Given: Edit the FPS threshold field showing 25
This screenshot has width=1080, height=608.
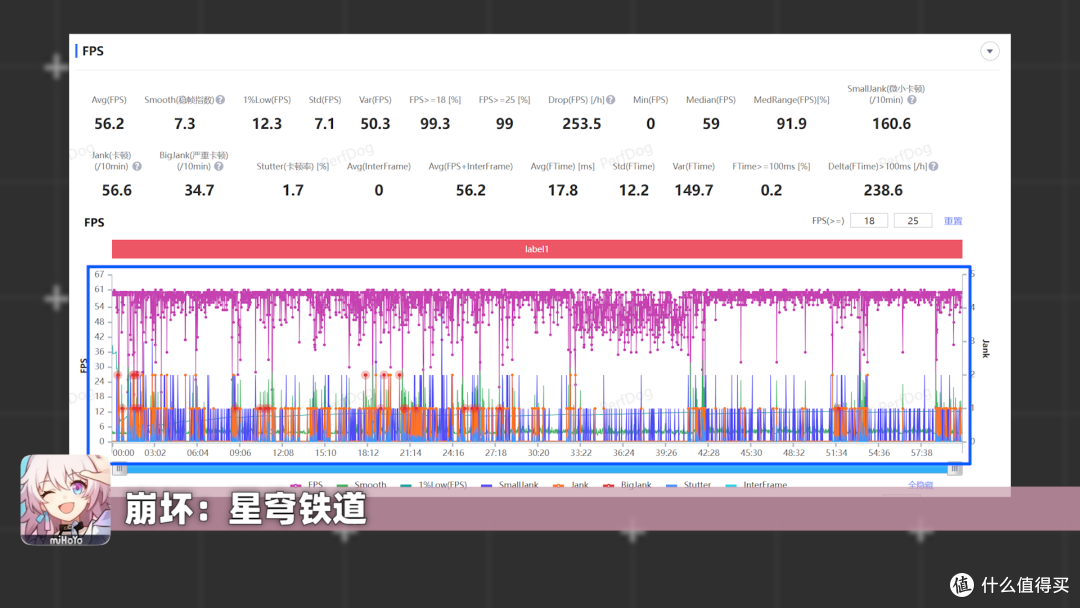Looking at the screenshot, I should coord(913,221).
